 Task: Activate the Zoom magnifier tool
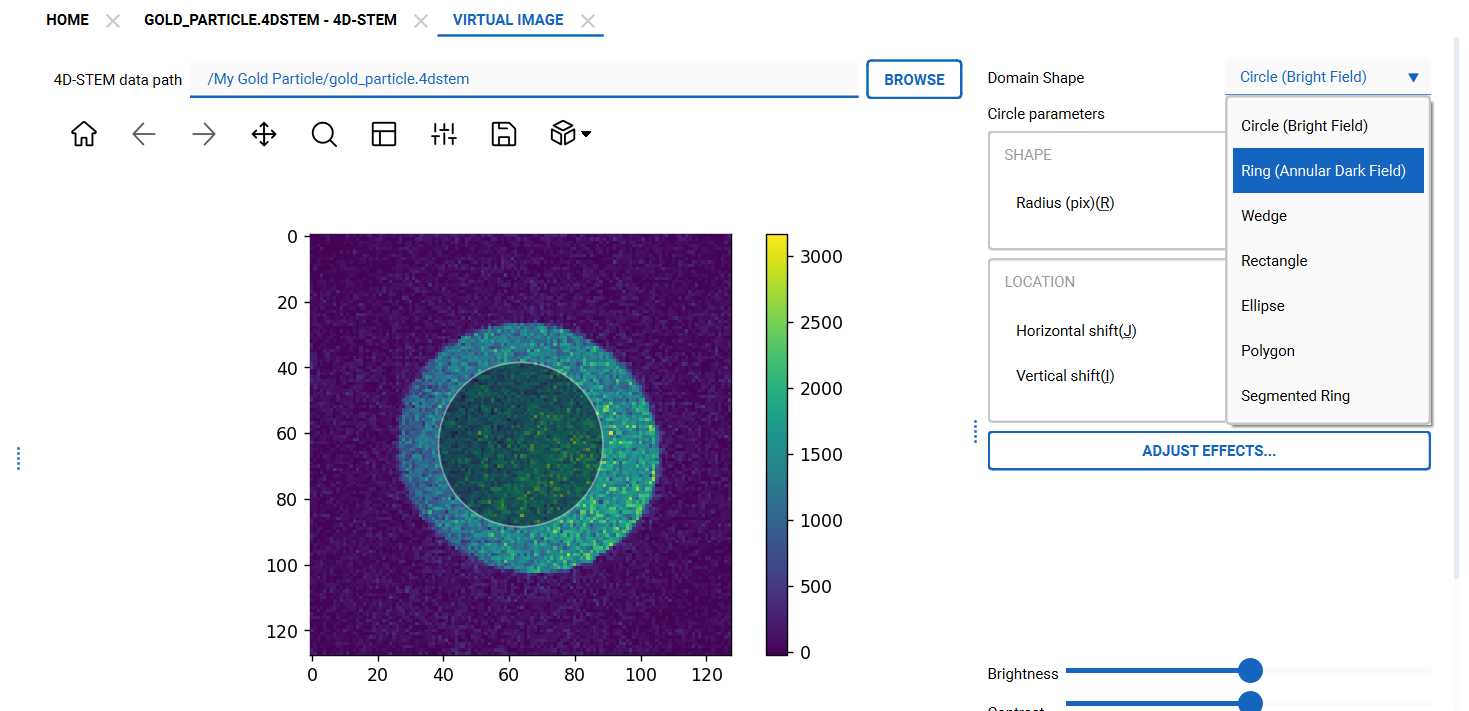coord(324,134)
